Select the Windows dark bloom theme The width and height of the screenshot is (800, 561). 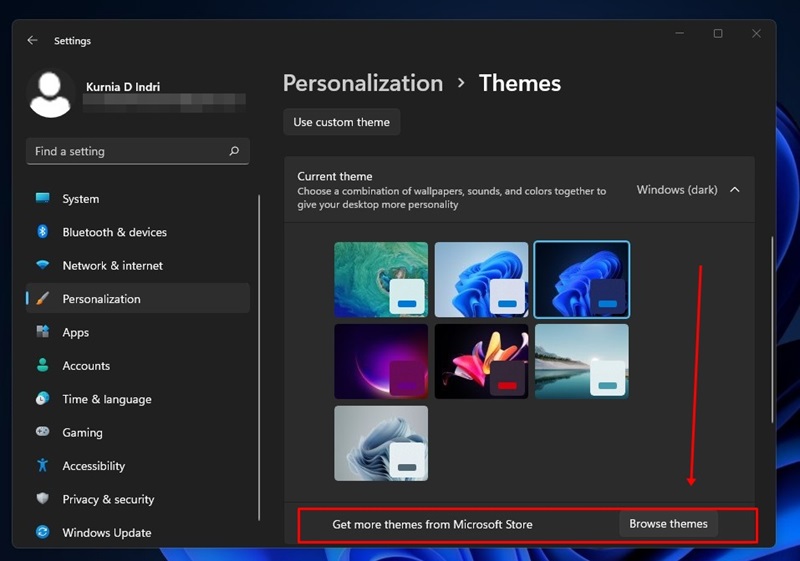coord(582,279)
